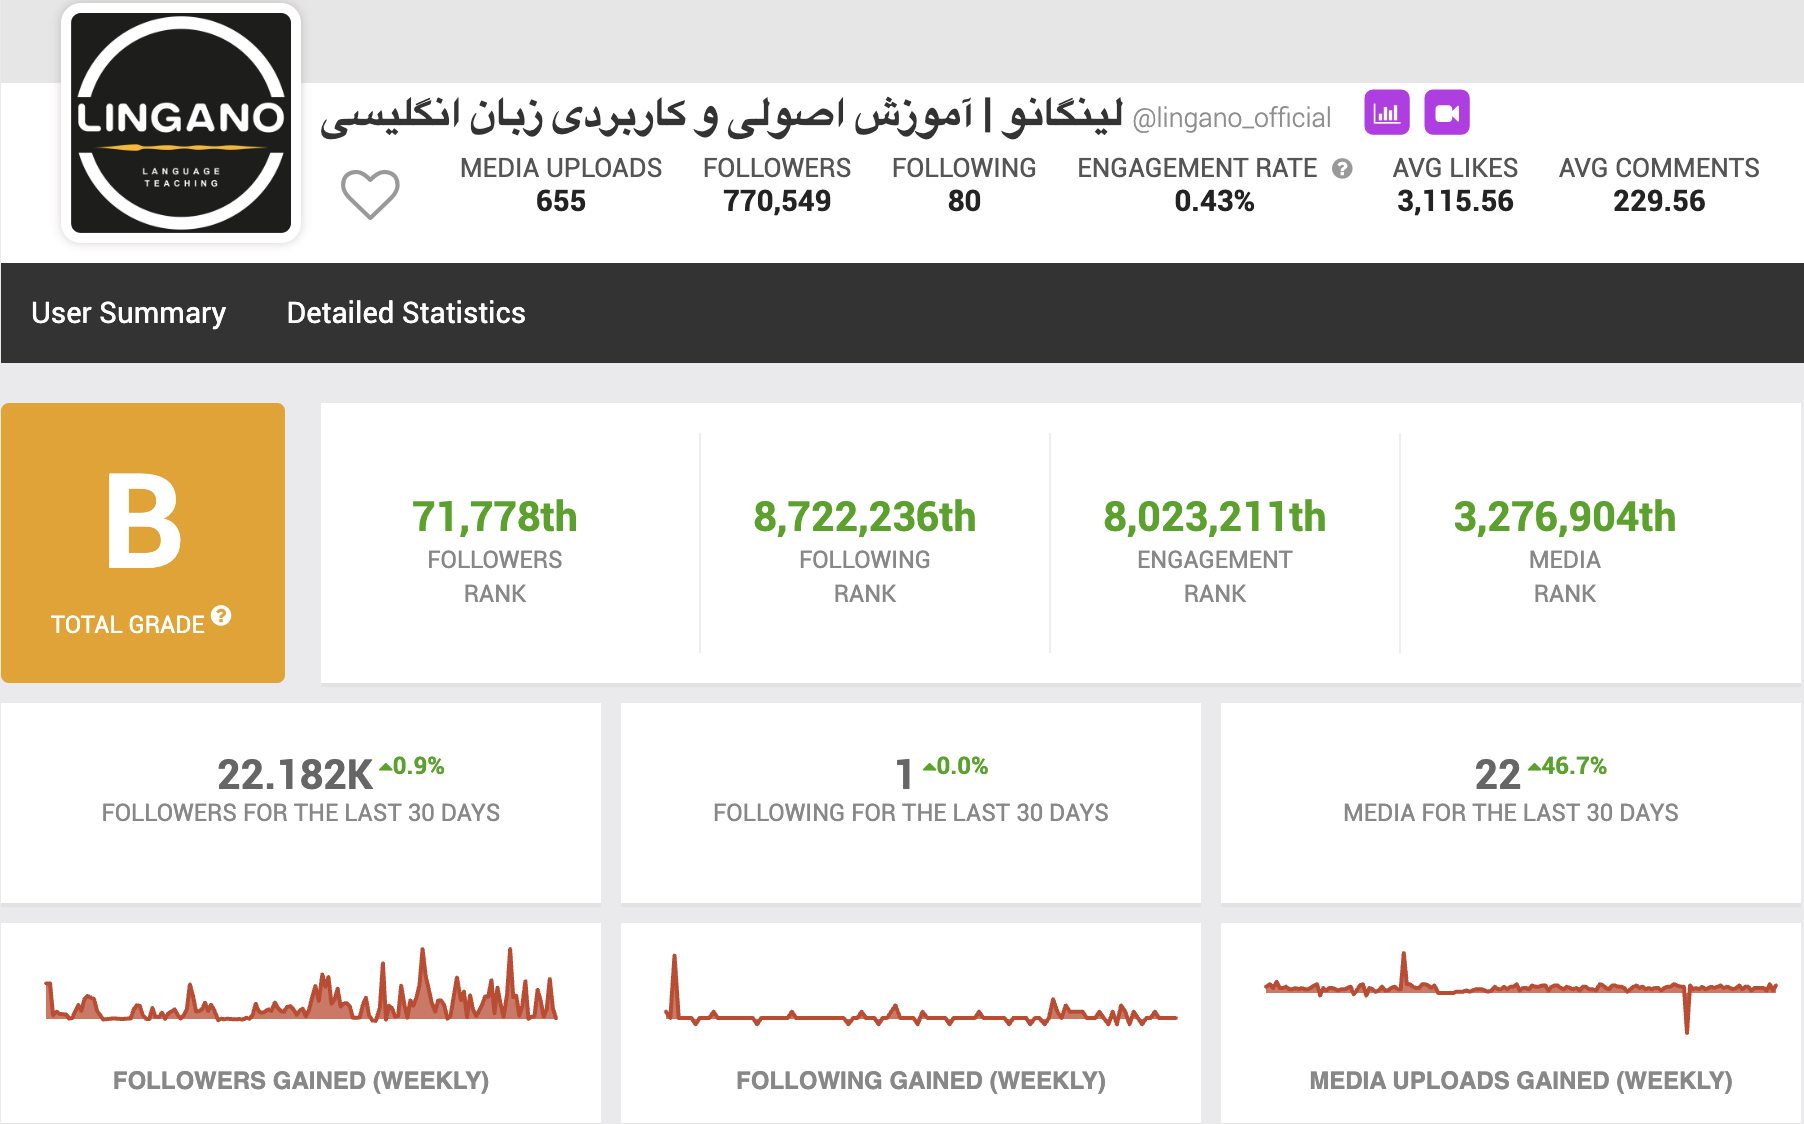Click the 1 following last 30 days value

[x=904, y=775]
